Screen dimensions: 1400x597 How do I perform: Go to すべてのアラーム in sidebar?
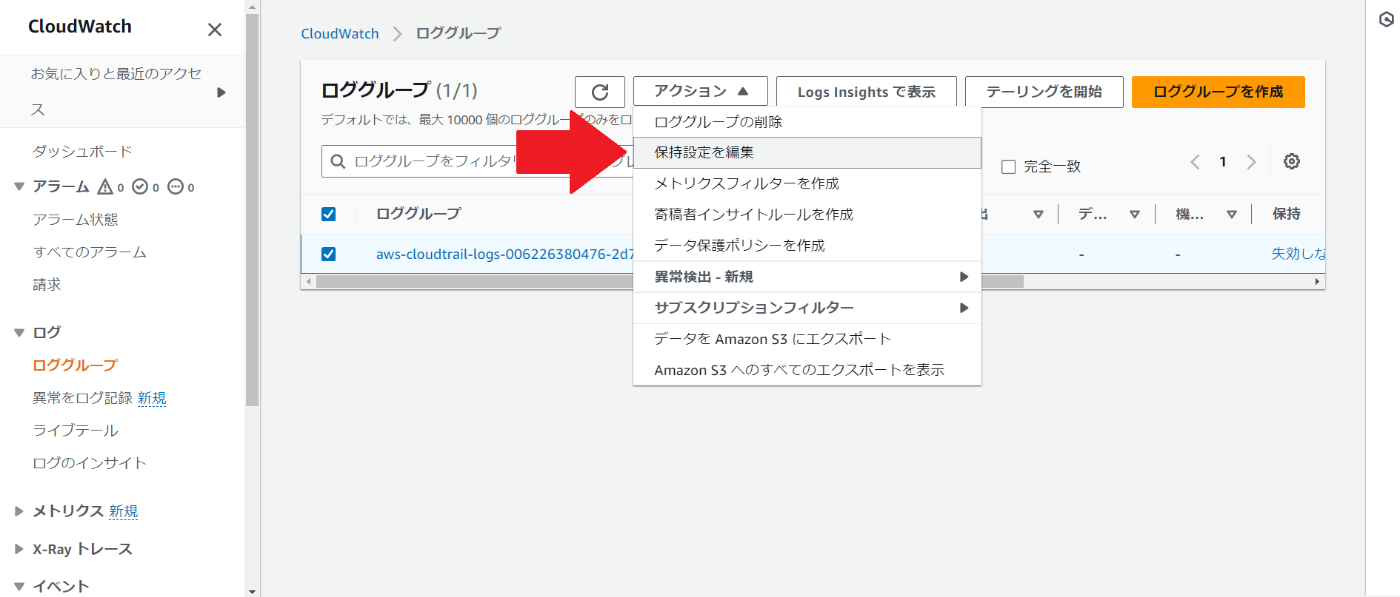coord(89,253)
